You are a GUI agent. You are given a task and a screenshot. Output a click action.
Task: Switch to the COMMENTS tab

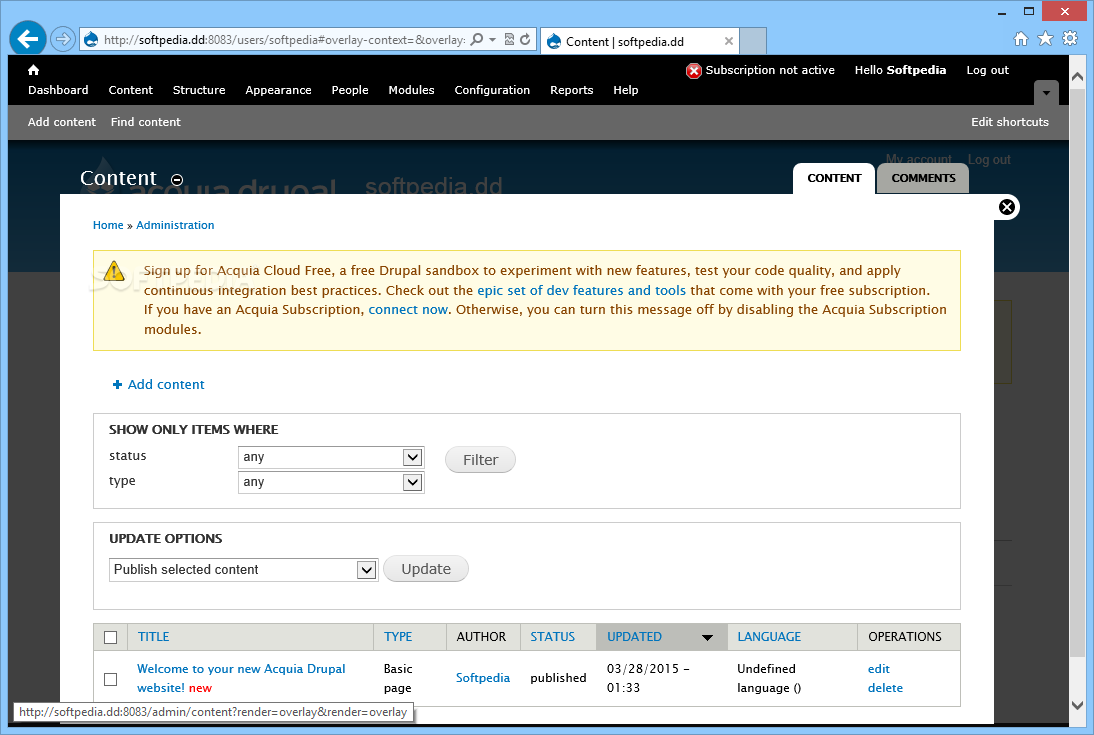click(x=923, y=178)
